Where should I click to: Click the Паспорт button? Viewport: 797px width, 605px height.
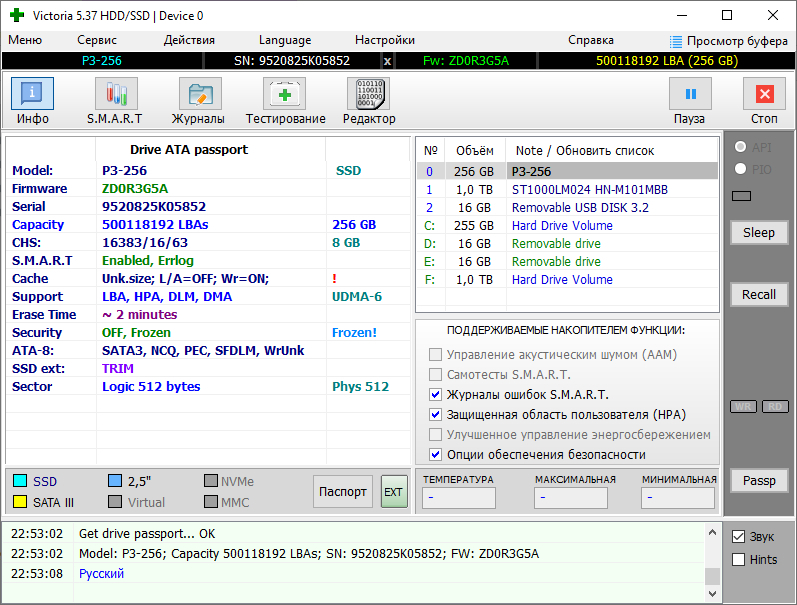click(x=342, y=492)
